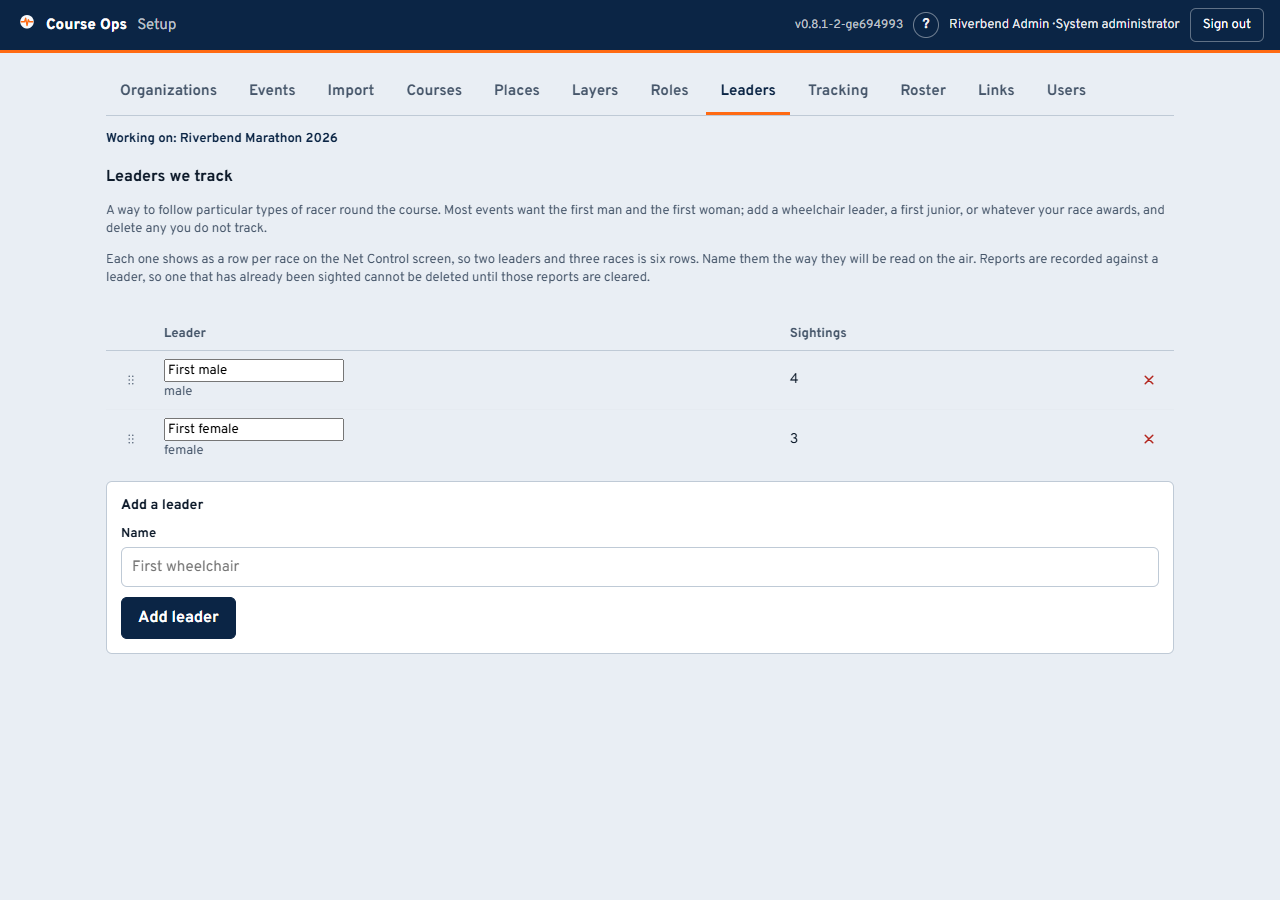Open the Organizations tab
Image resolution: width=1280 pixels, height=900 pixels.
point(168,90)
